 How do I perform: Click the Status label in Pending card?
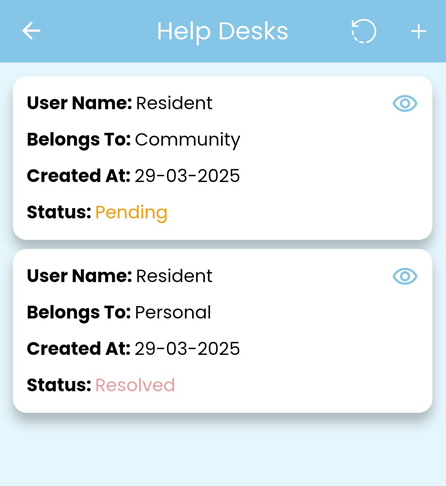[59, 212]
